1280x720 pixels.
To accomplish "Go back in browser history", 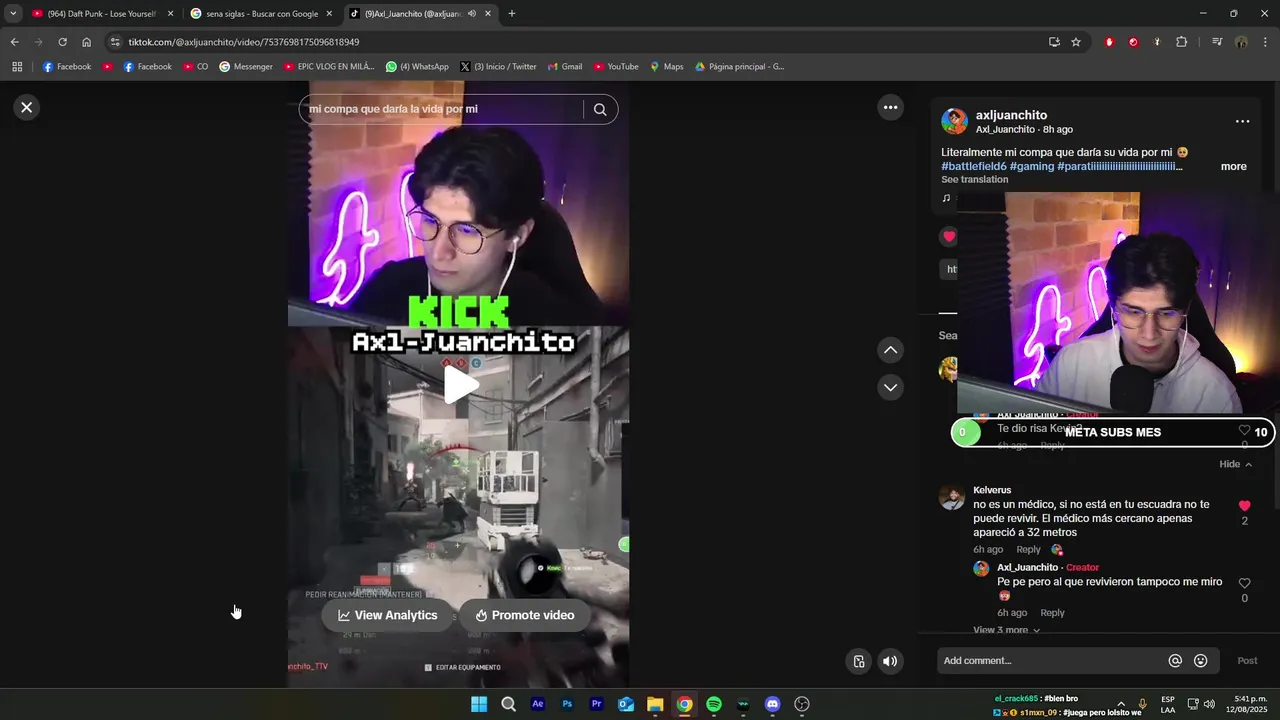I will point(14,42).
